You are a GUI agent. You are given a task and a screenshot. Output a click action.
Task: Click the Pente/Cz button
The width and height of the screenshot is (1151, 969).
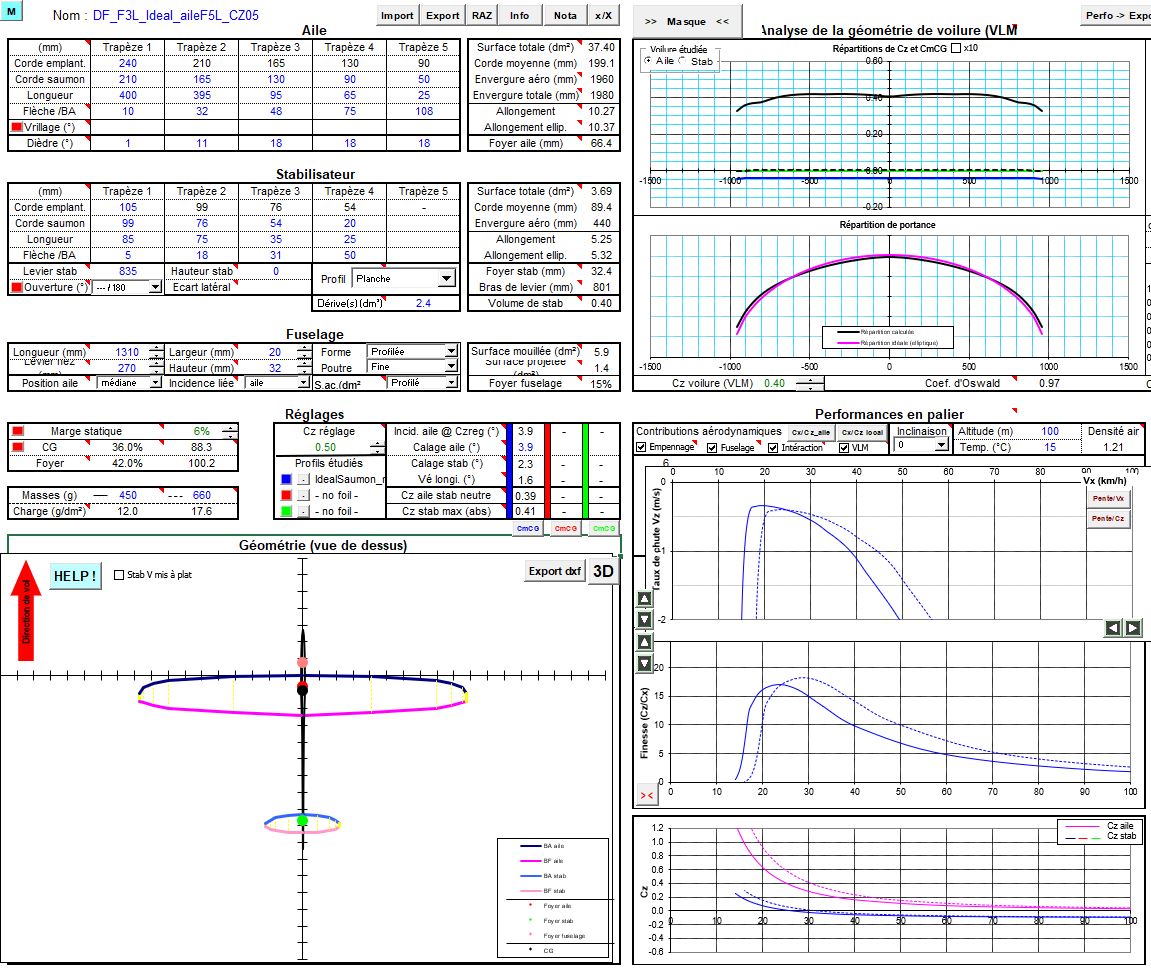click(1108, 518)
